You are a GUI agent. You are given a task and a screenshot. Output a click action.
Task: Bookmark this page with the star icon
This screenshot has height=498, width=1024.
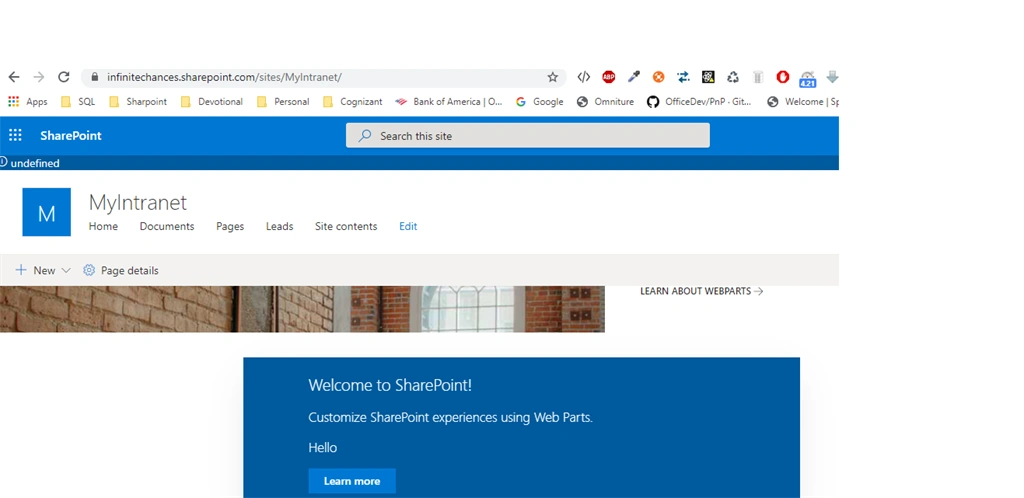(x=552, y=77)
